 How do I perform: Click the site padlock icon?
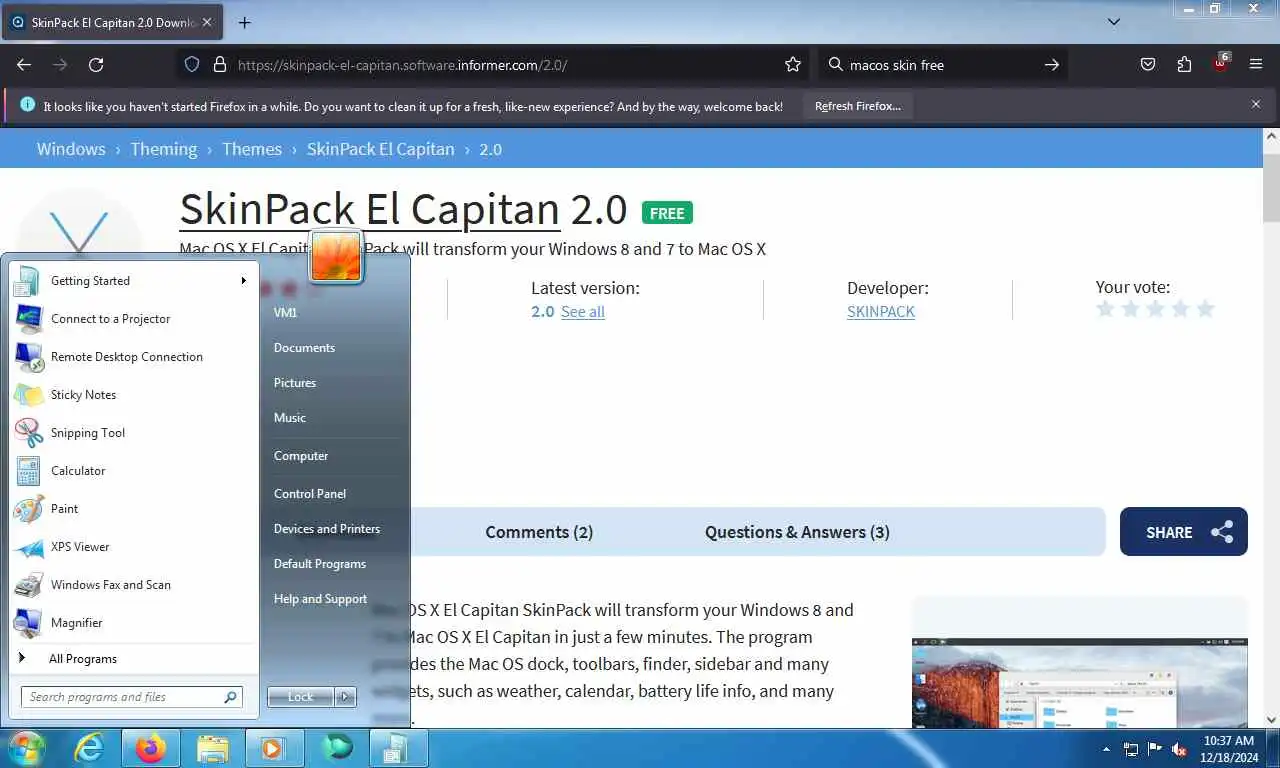pos(220,65)
